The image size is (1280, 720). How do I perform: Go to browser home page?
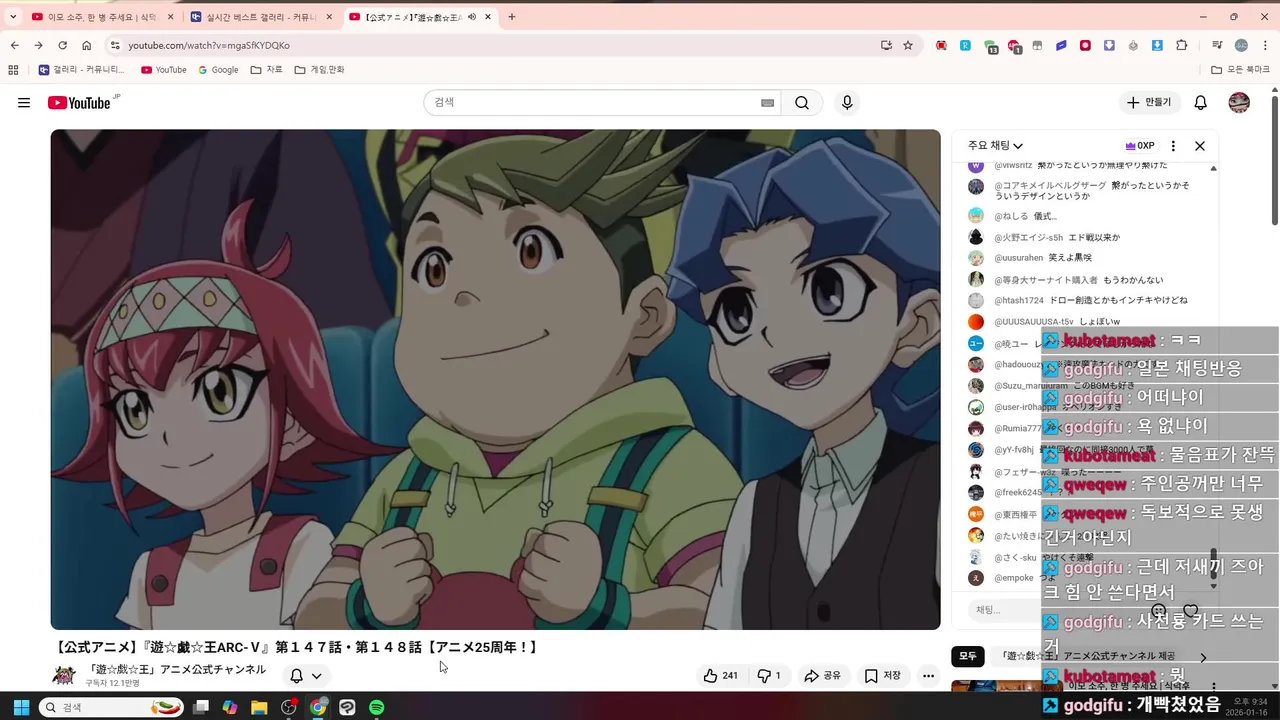pos(87,45)
